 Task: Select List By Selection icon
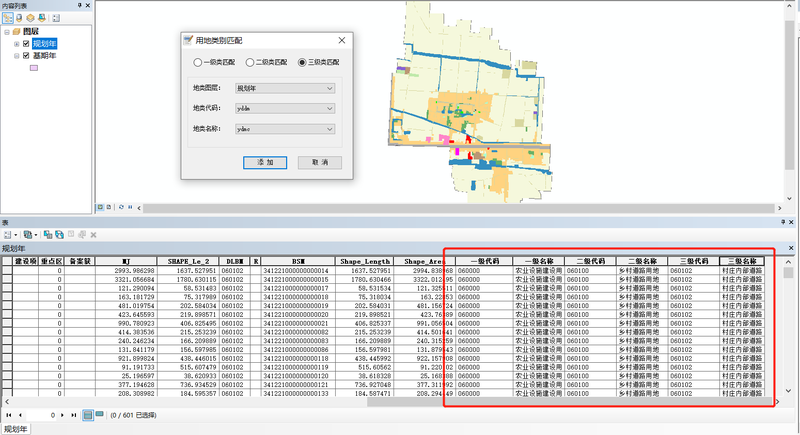[x=42, y=18]
